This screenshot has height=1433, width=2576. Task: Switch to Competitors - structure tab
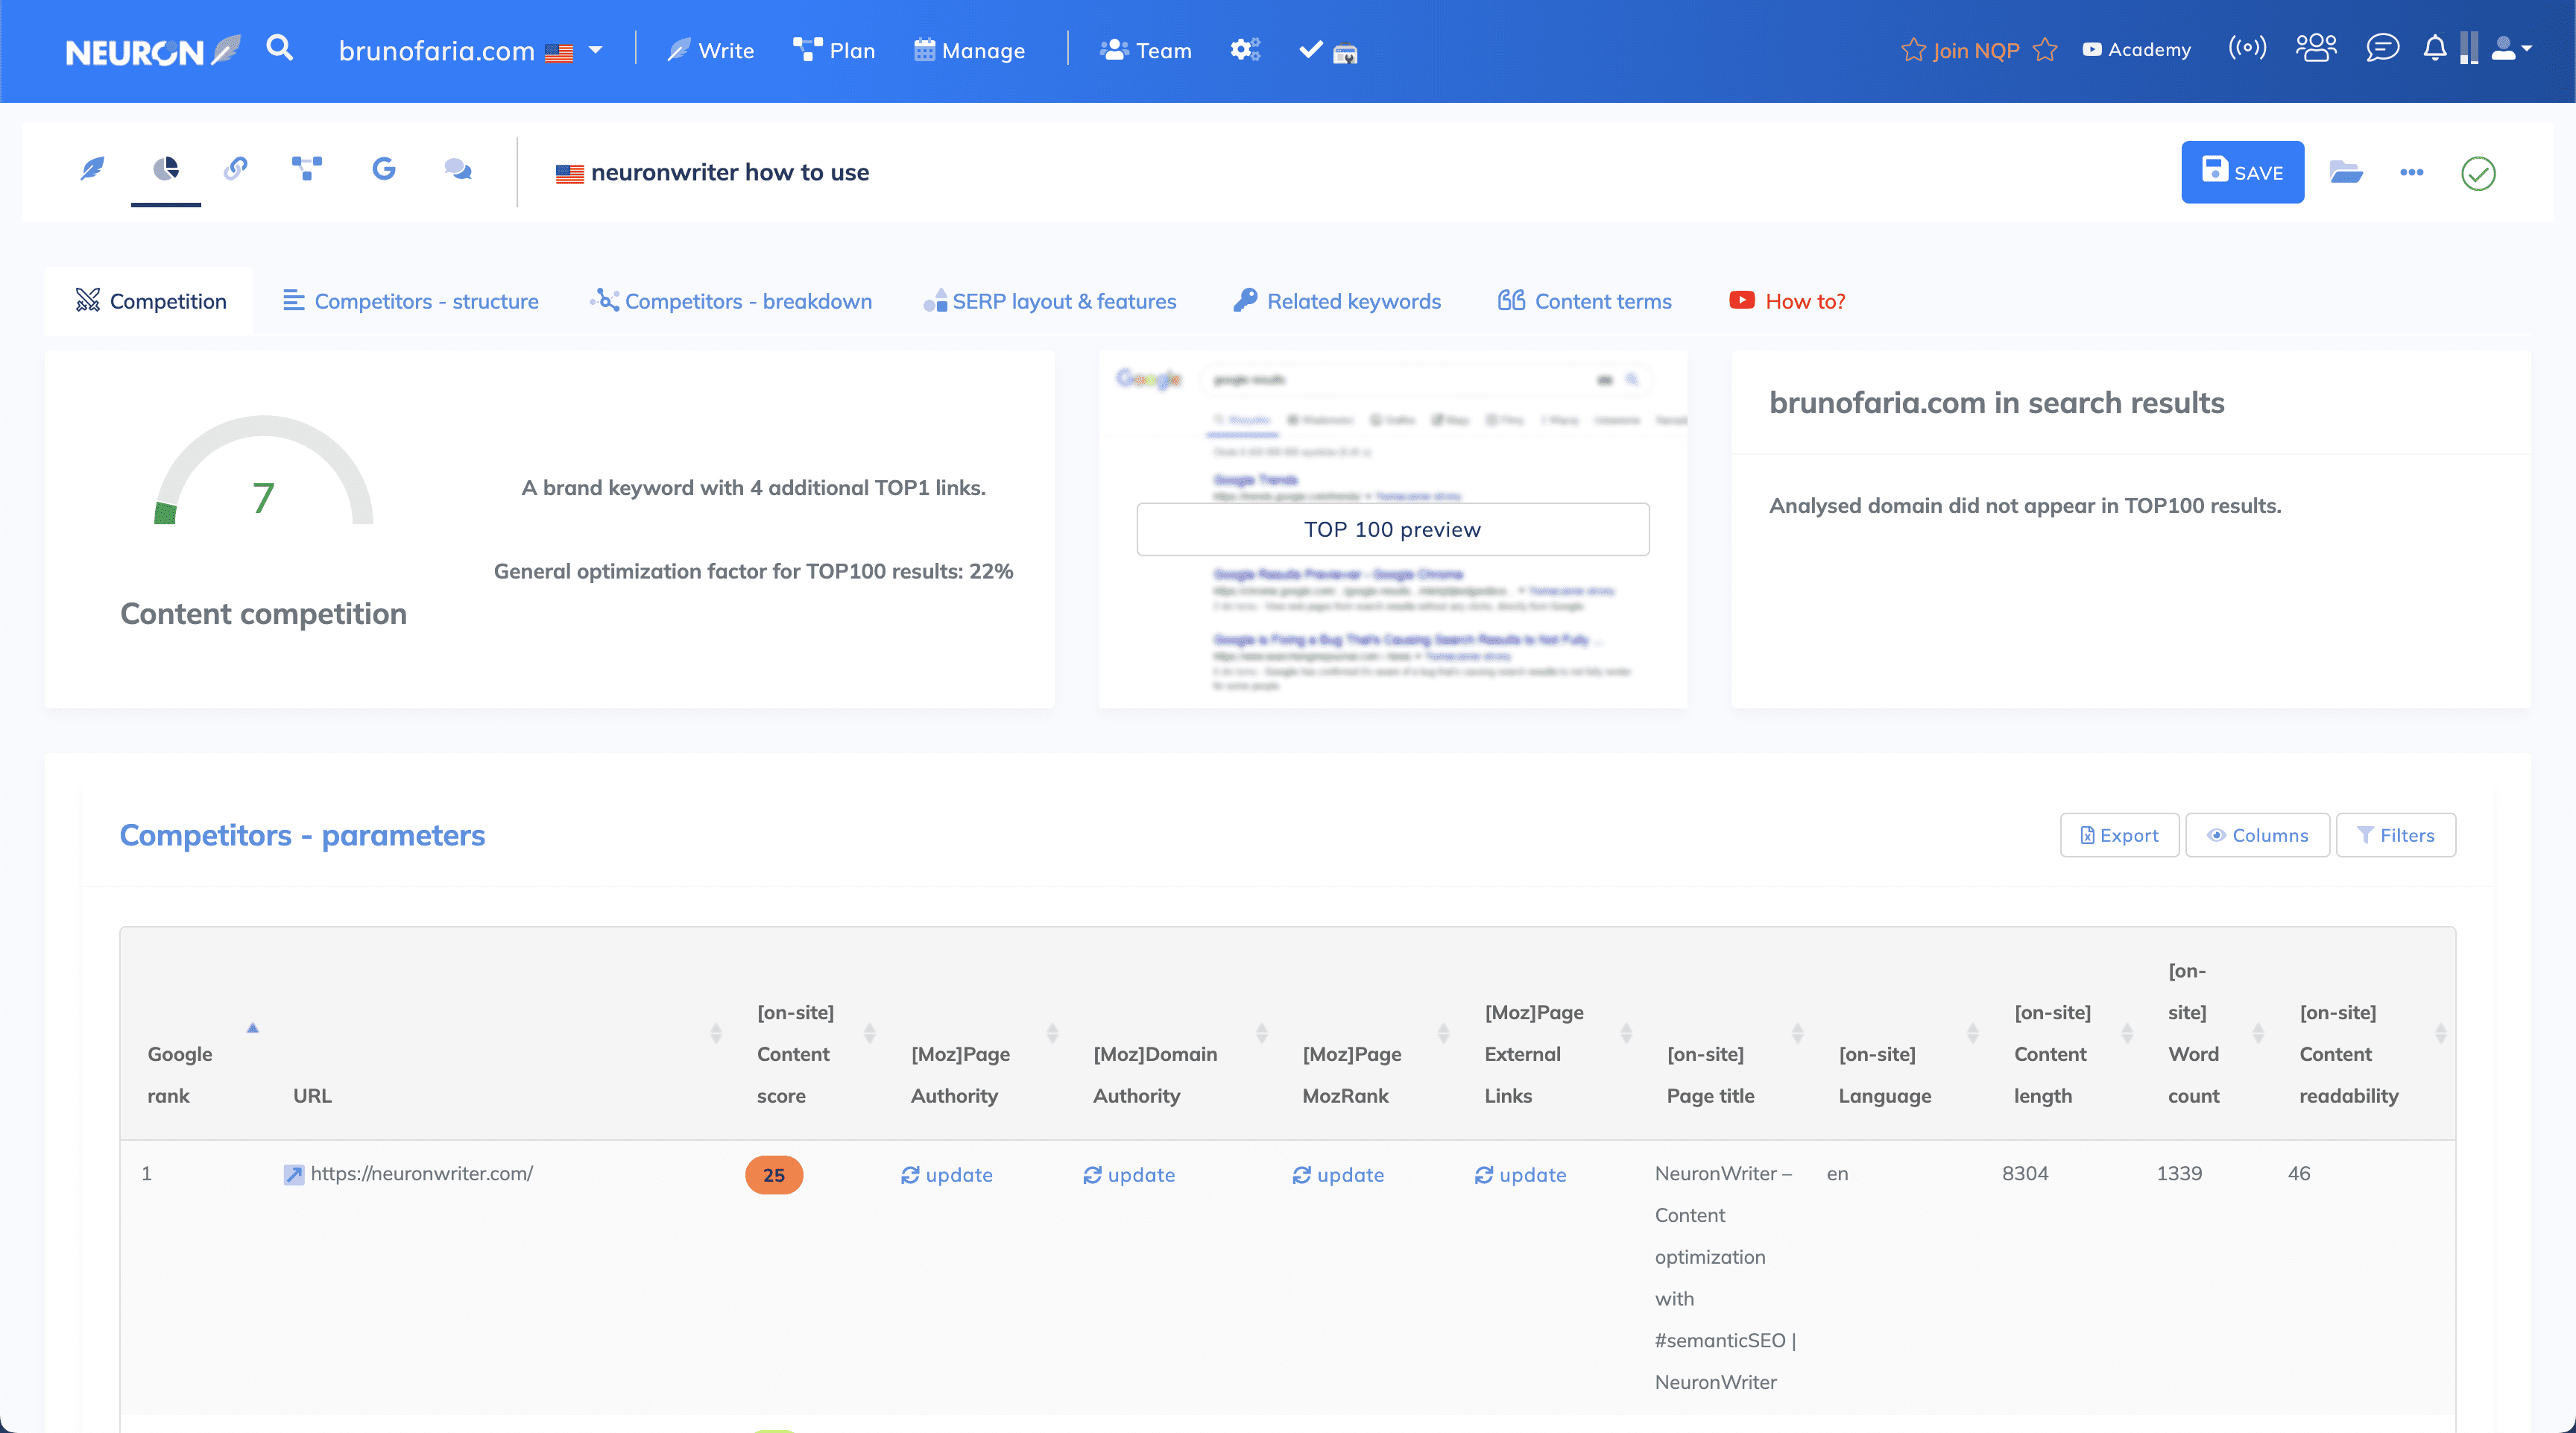click(410, 301)
